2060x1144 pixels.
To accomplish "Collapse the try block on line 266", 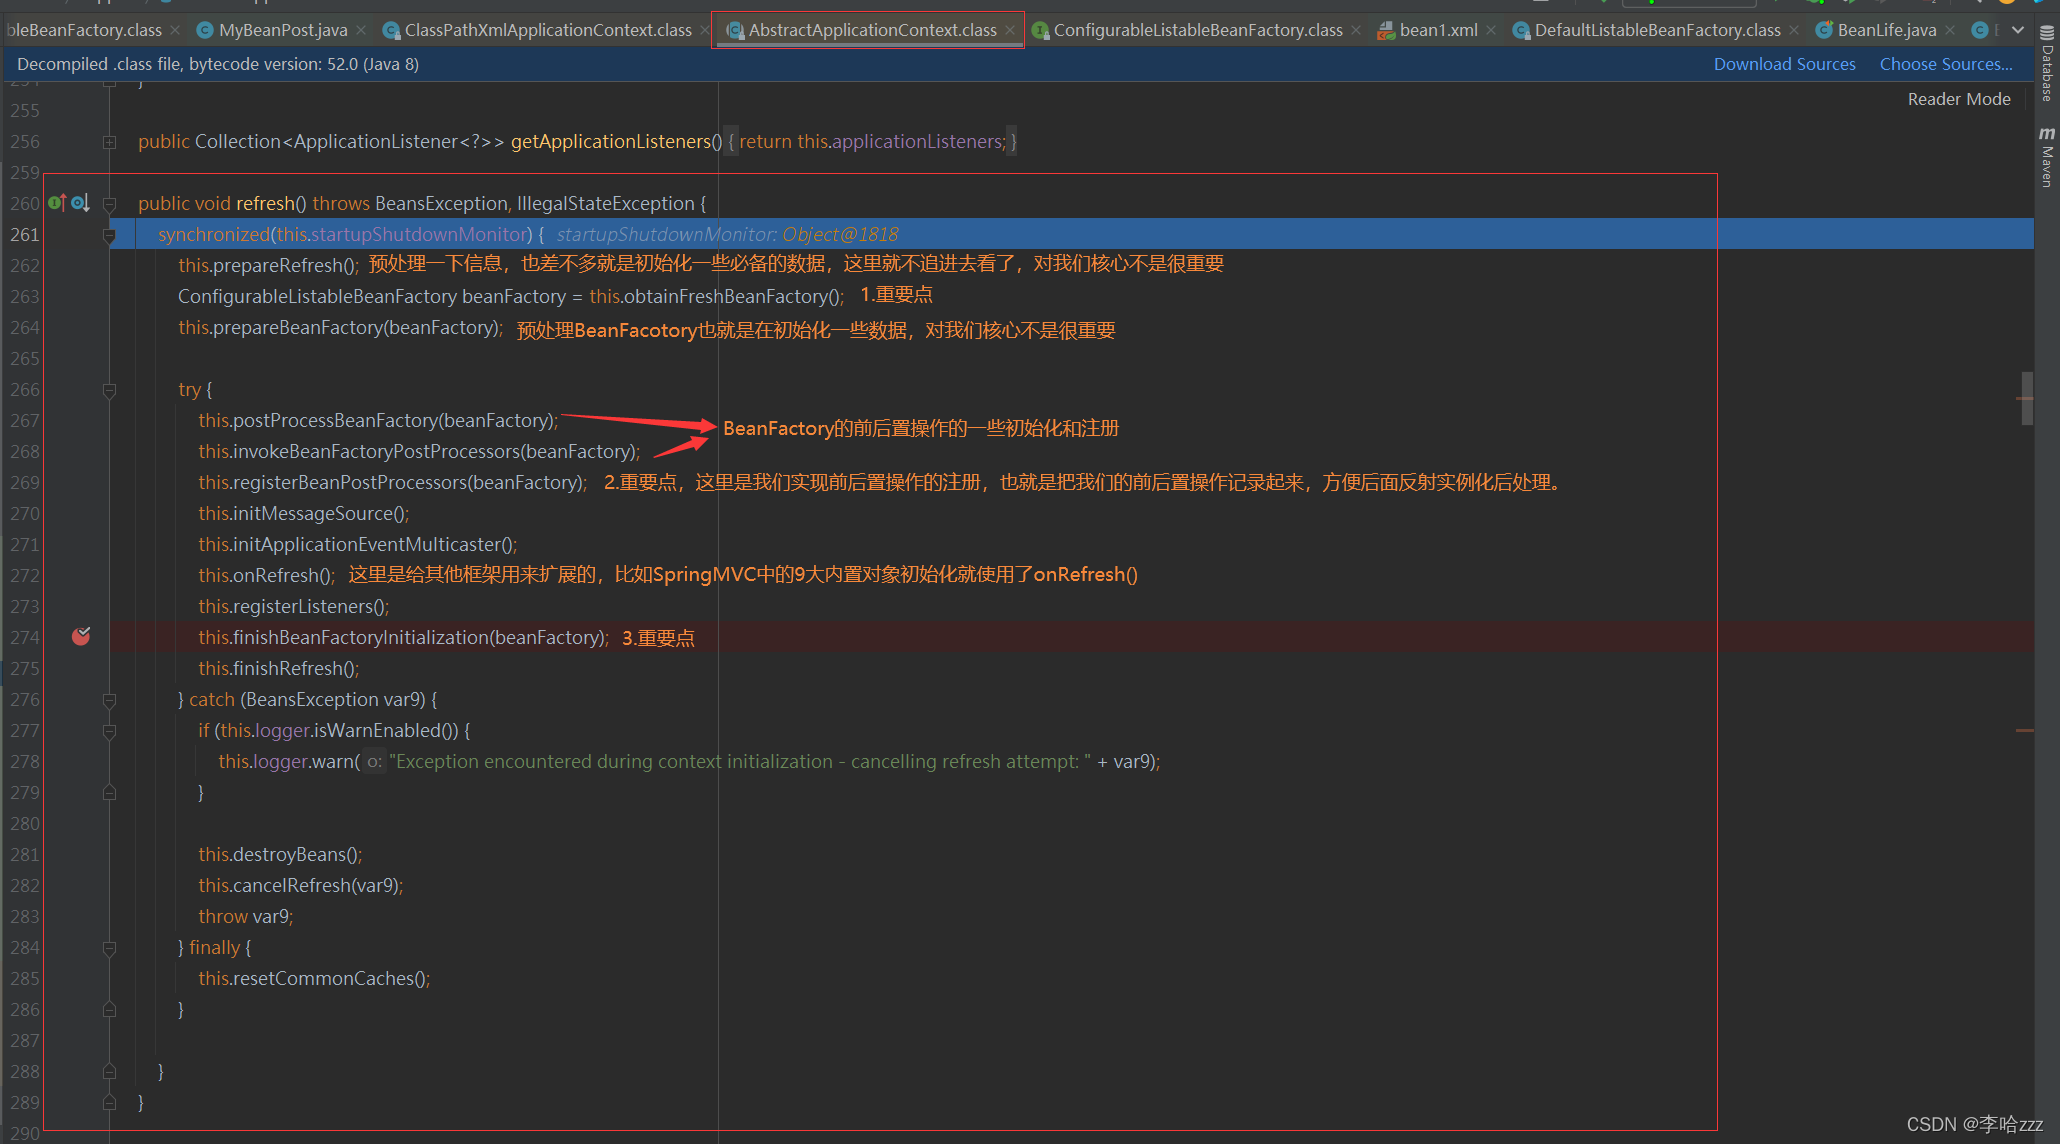I will tap(109, 390).
